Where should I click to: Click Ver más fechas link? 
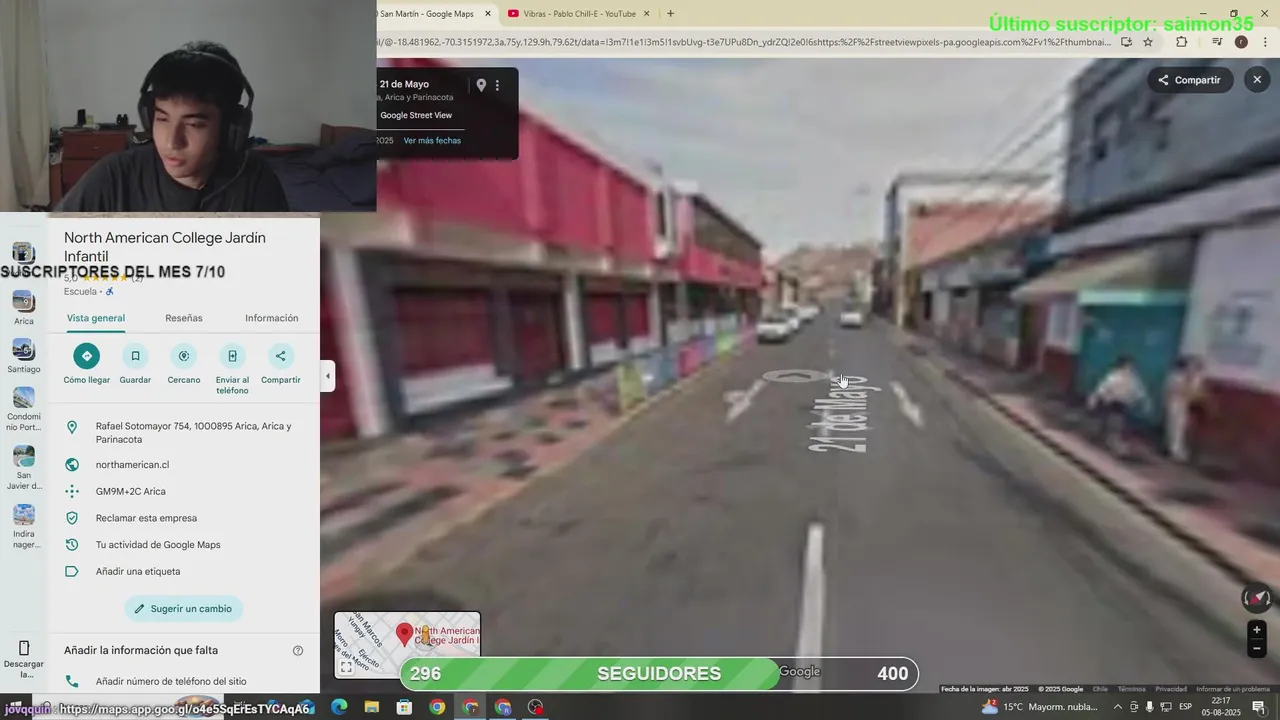432,141
